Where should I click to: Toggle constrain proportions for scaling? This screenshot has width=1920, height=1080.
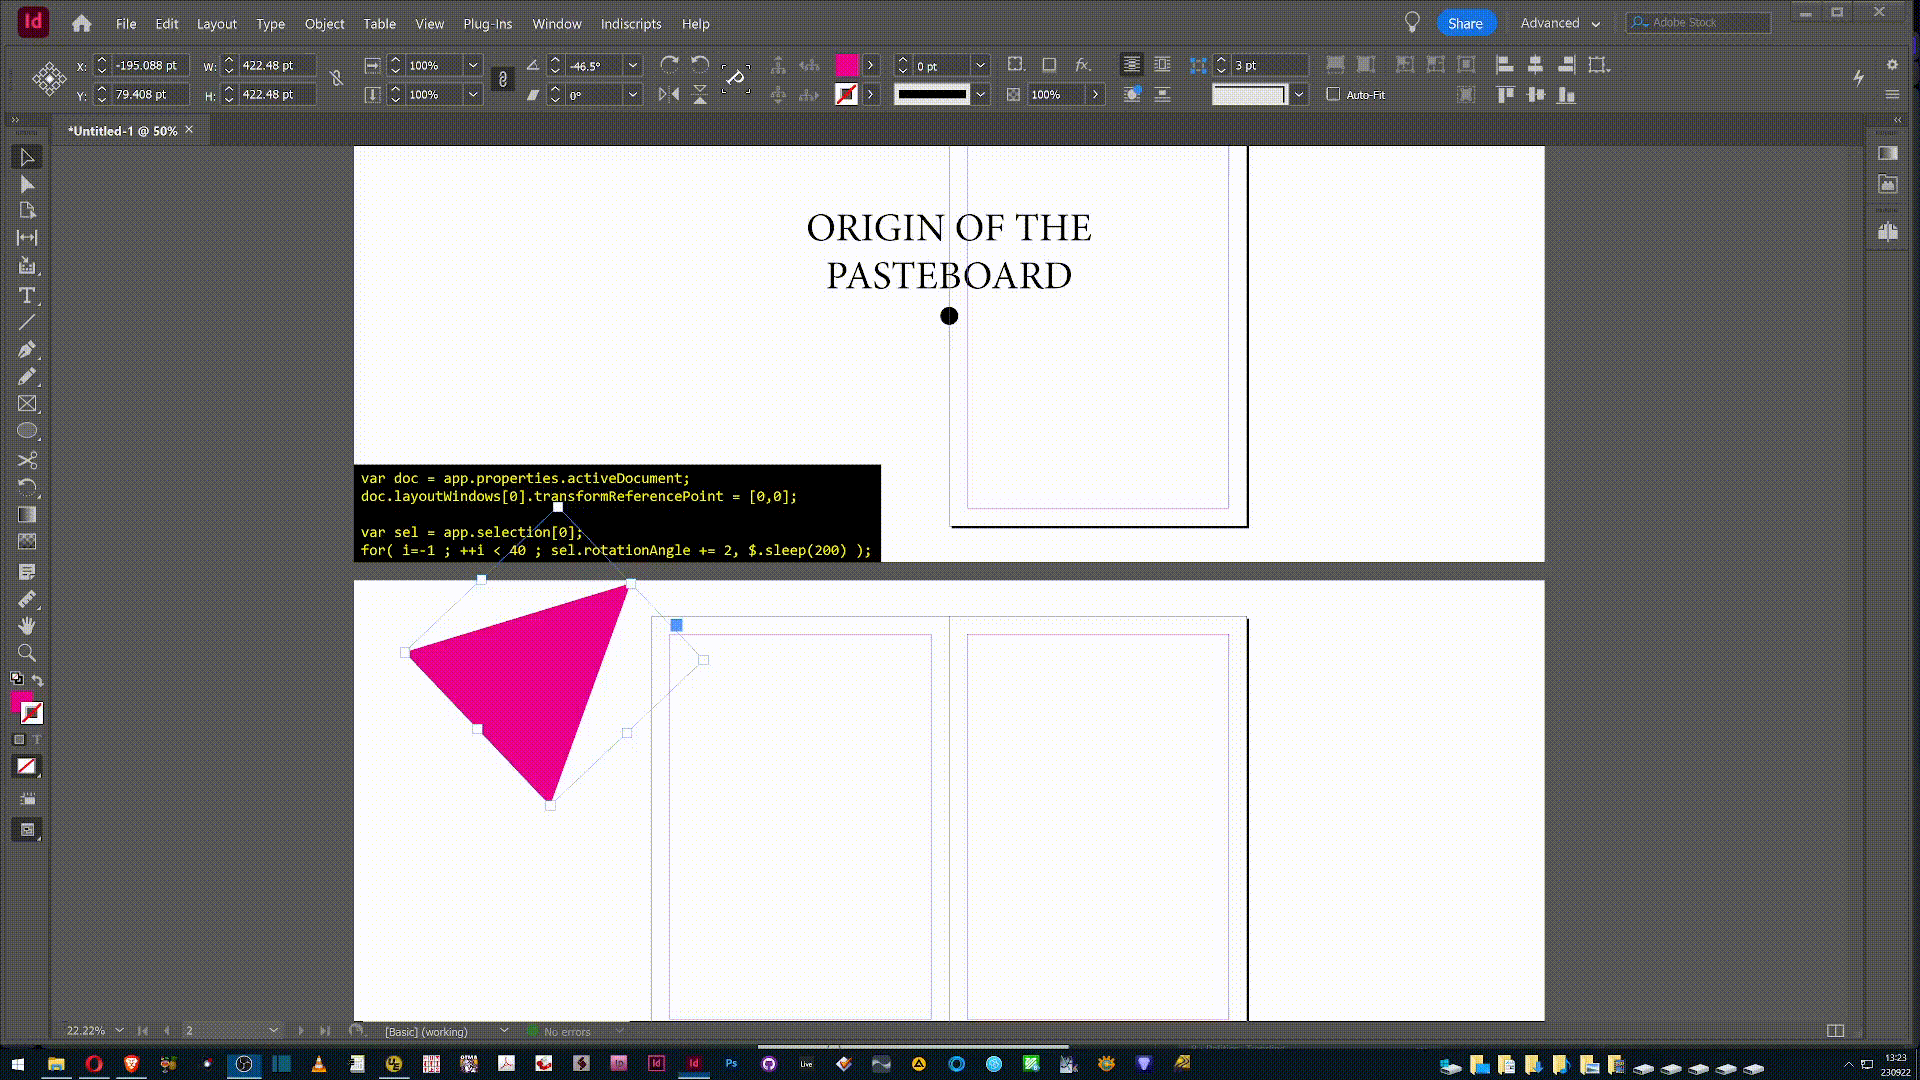coord(503,79)
